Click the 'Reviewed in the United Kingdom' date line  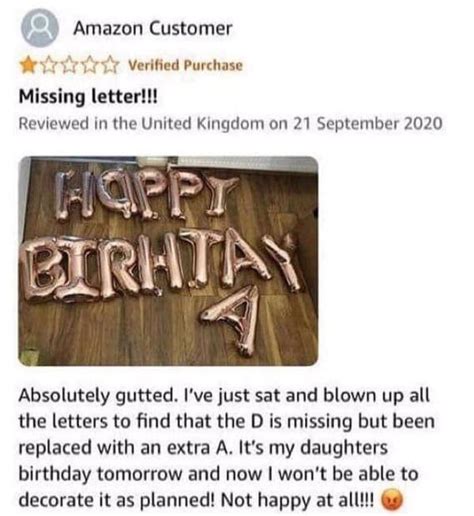pos(231,124)
